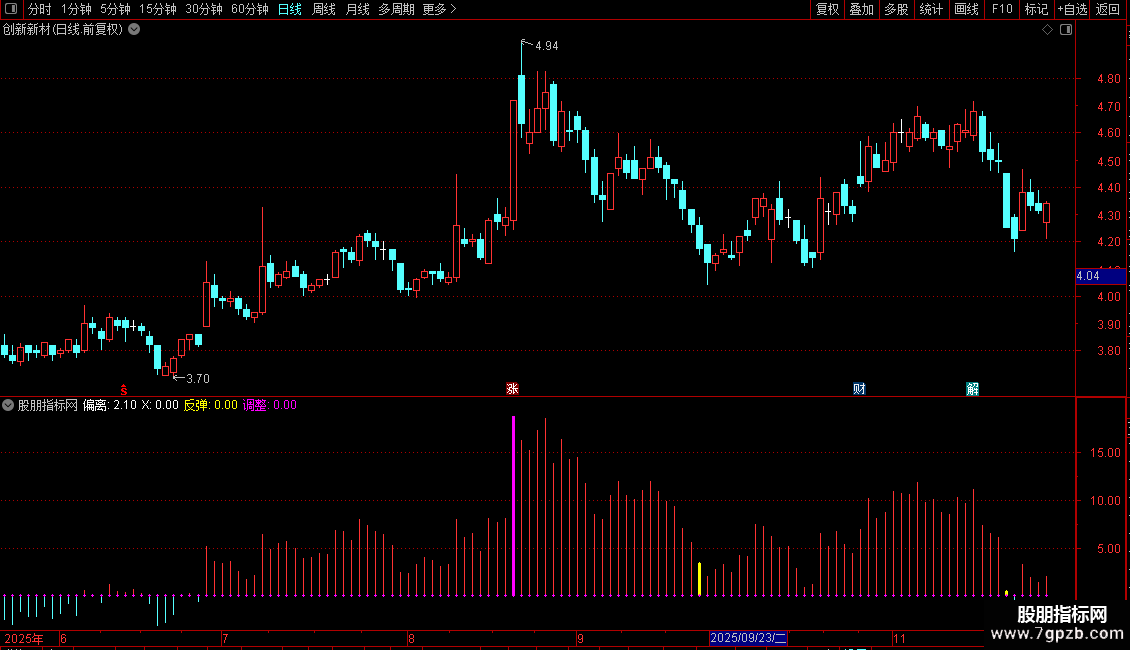This screenshot has height=650, width=1130.
Task: Click the 标记 mark button
Action: [1036, 9]
